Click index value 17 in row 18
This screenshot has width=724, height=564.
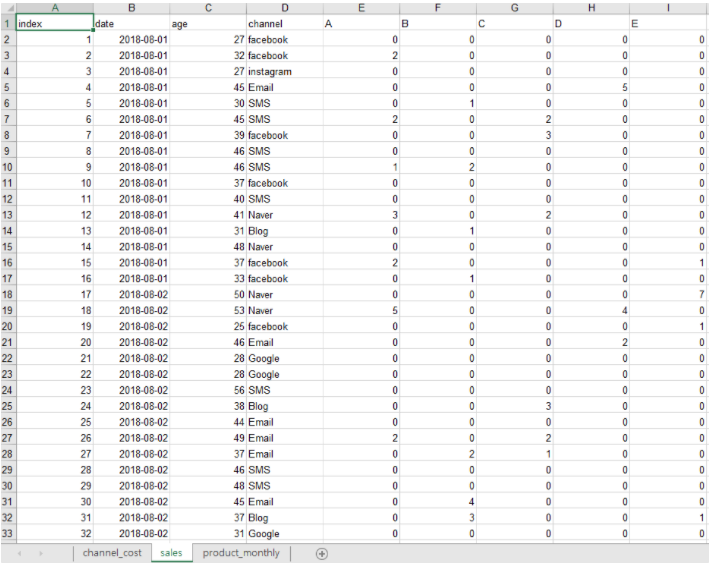55,295
